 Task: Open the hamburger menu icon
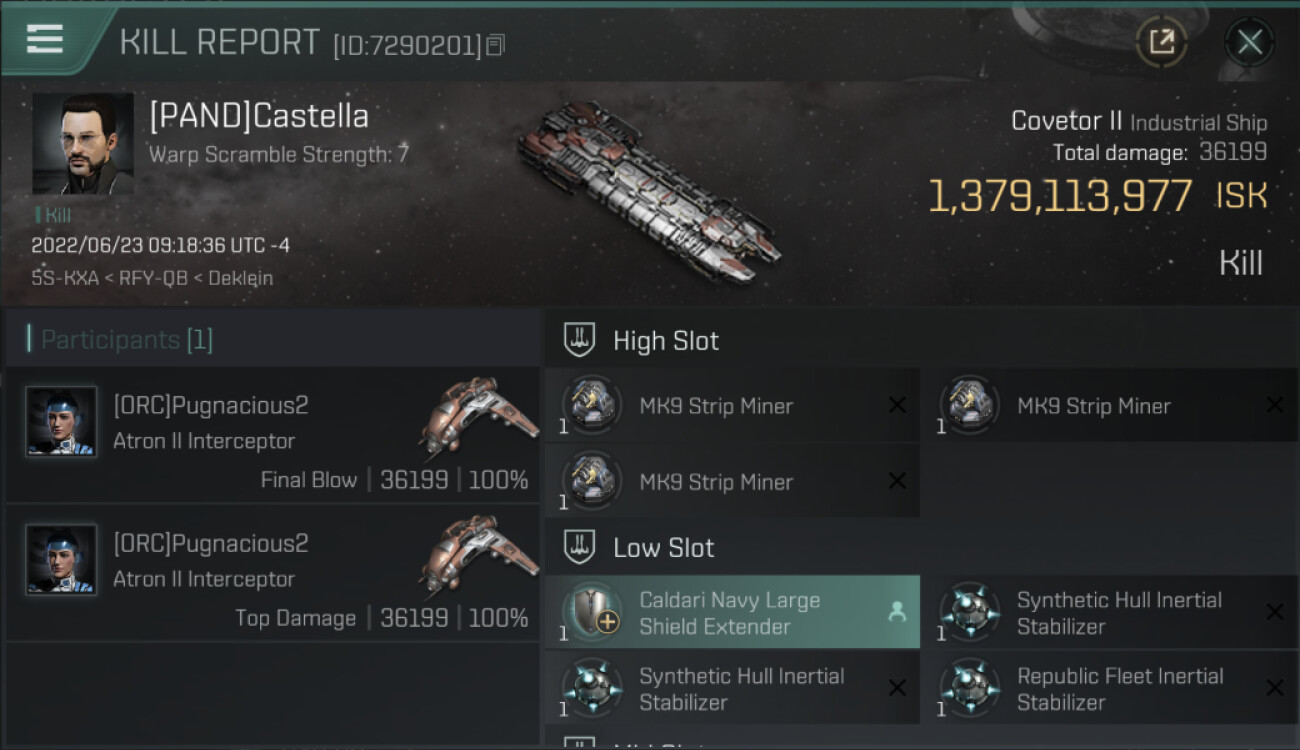(x=45, y=39)
